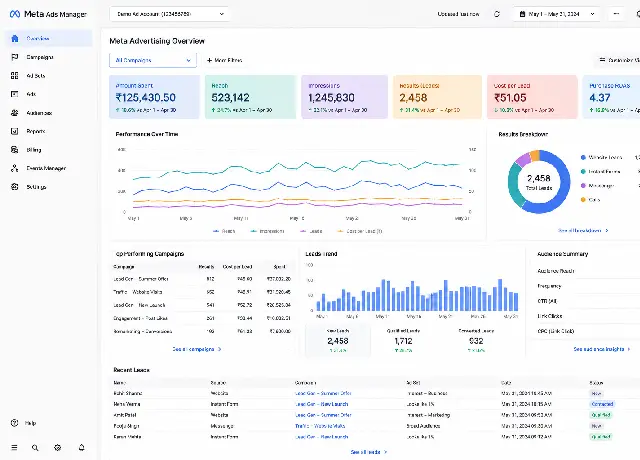Click the Impressions 1,245,830 card

(344, 97)
